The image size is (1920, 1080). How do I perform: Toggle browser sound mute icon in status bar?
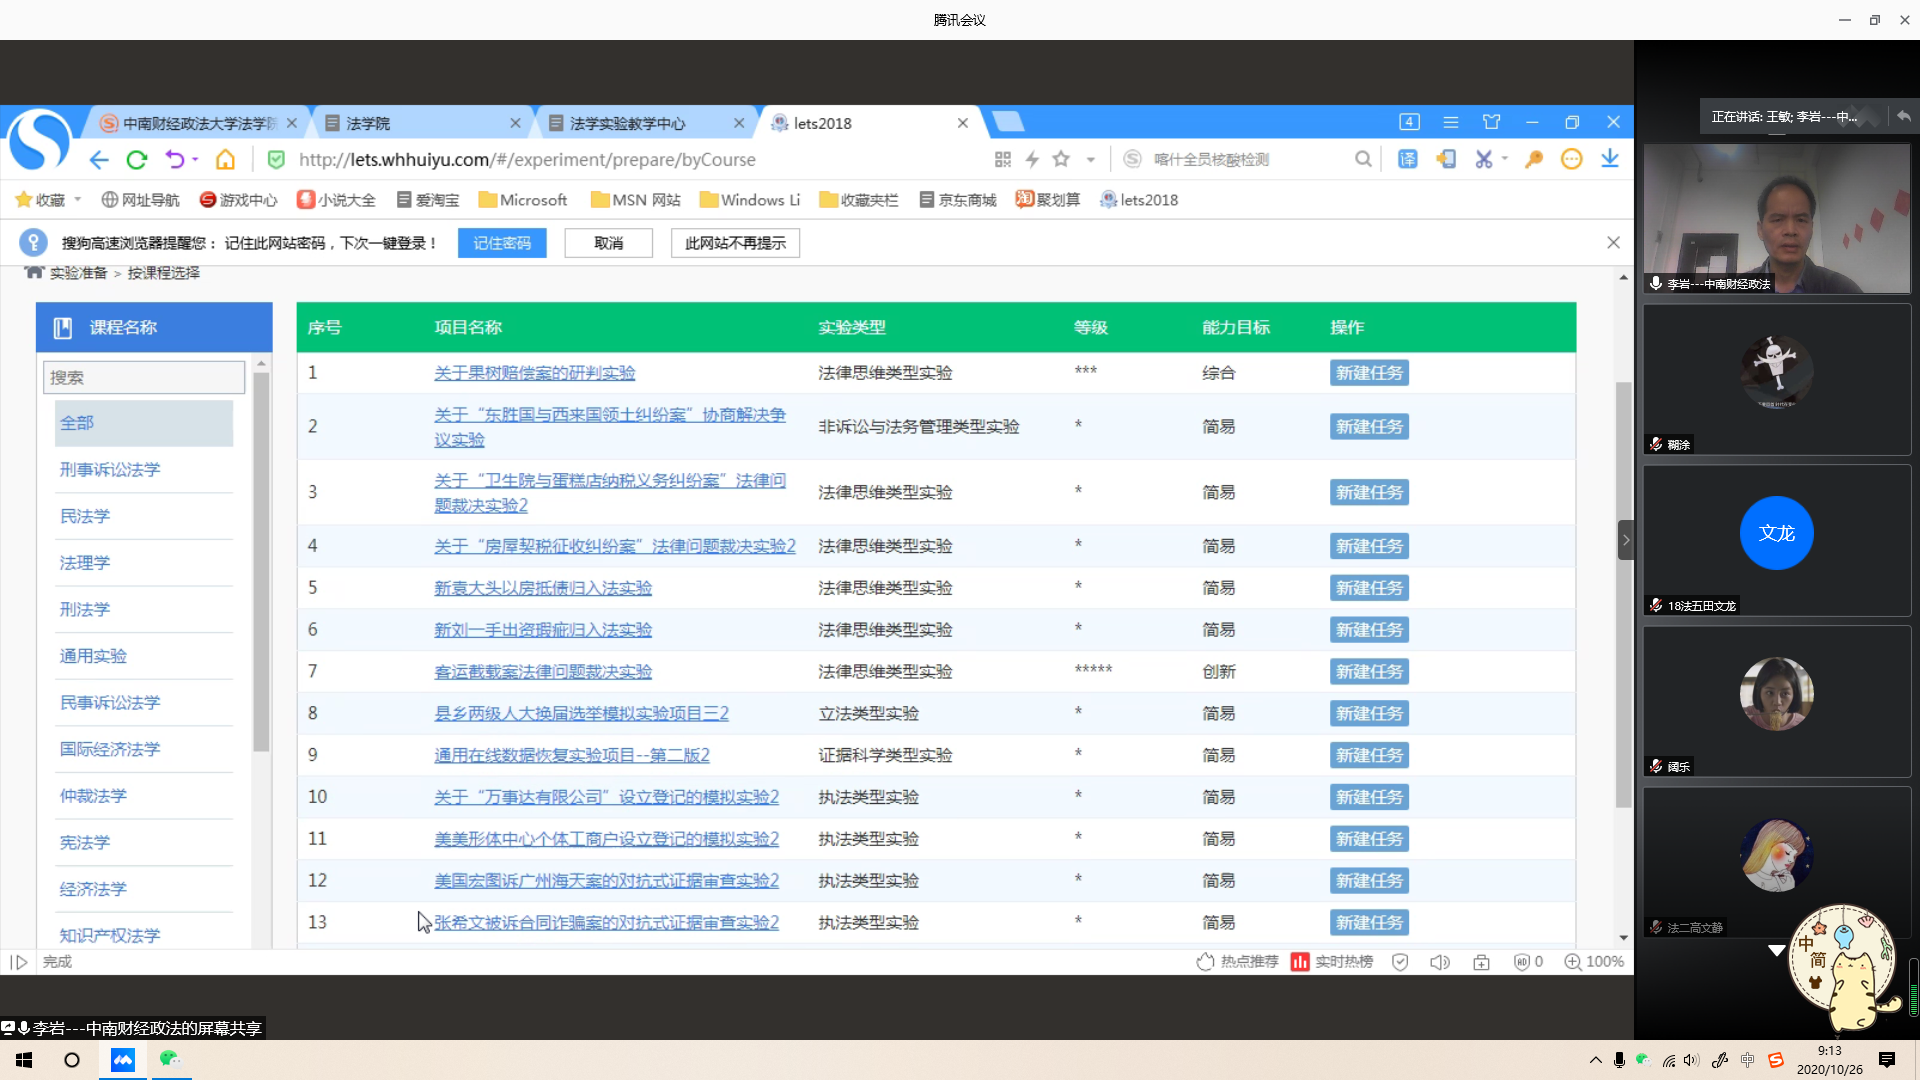coord(1439,962)
